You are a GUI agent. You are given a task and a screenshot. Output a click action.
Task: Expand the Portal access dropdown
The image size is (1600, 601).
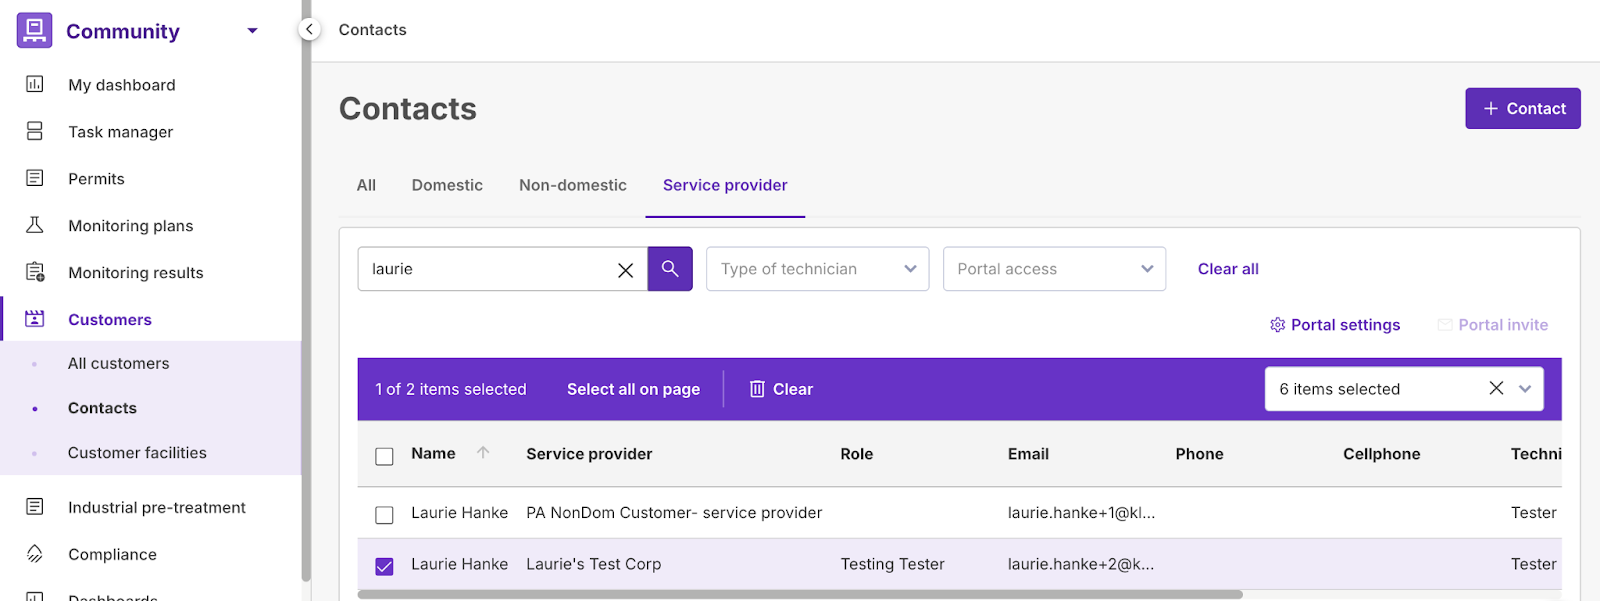coord(1054,269)
